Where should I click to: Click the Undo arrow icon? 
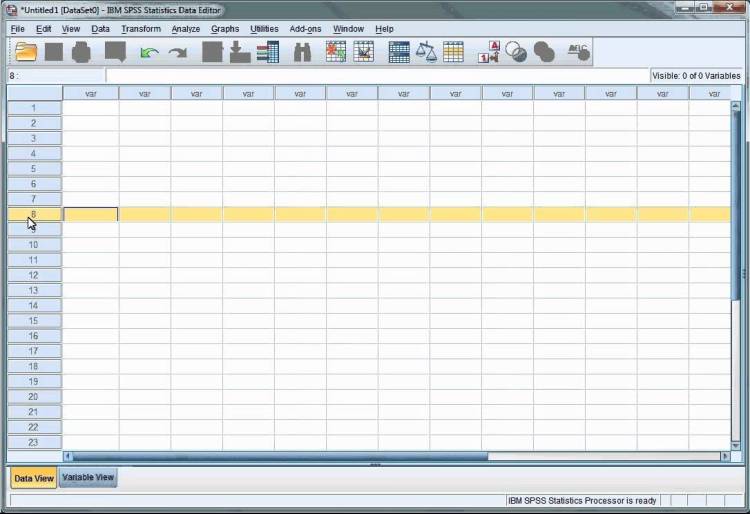click(150, 53)
